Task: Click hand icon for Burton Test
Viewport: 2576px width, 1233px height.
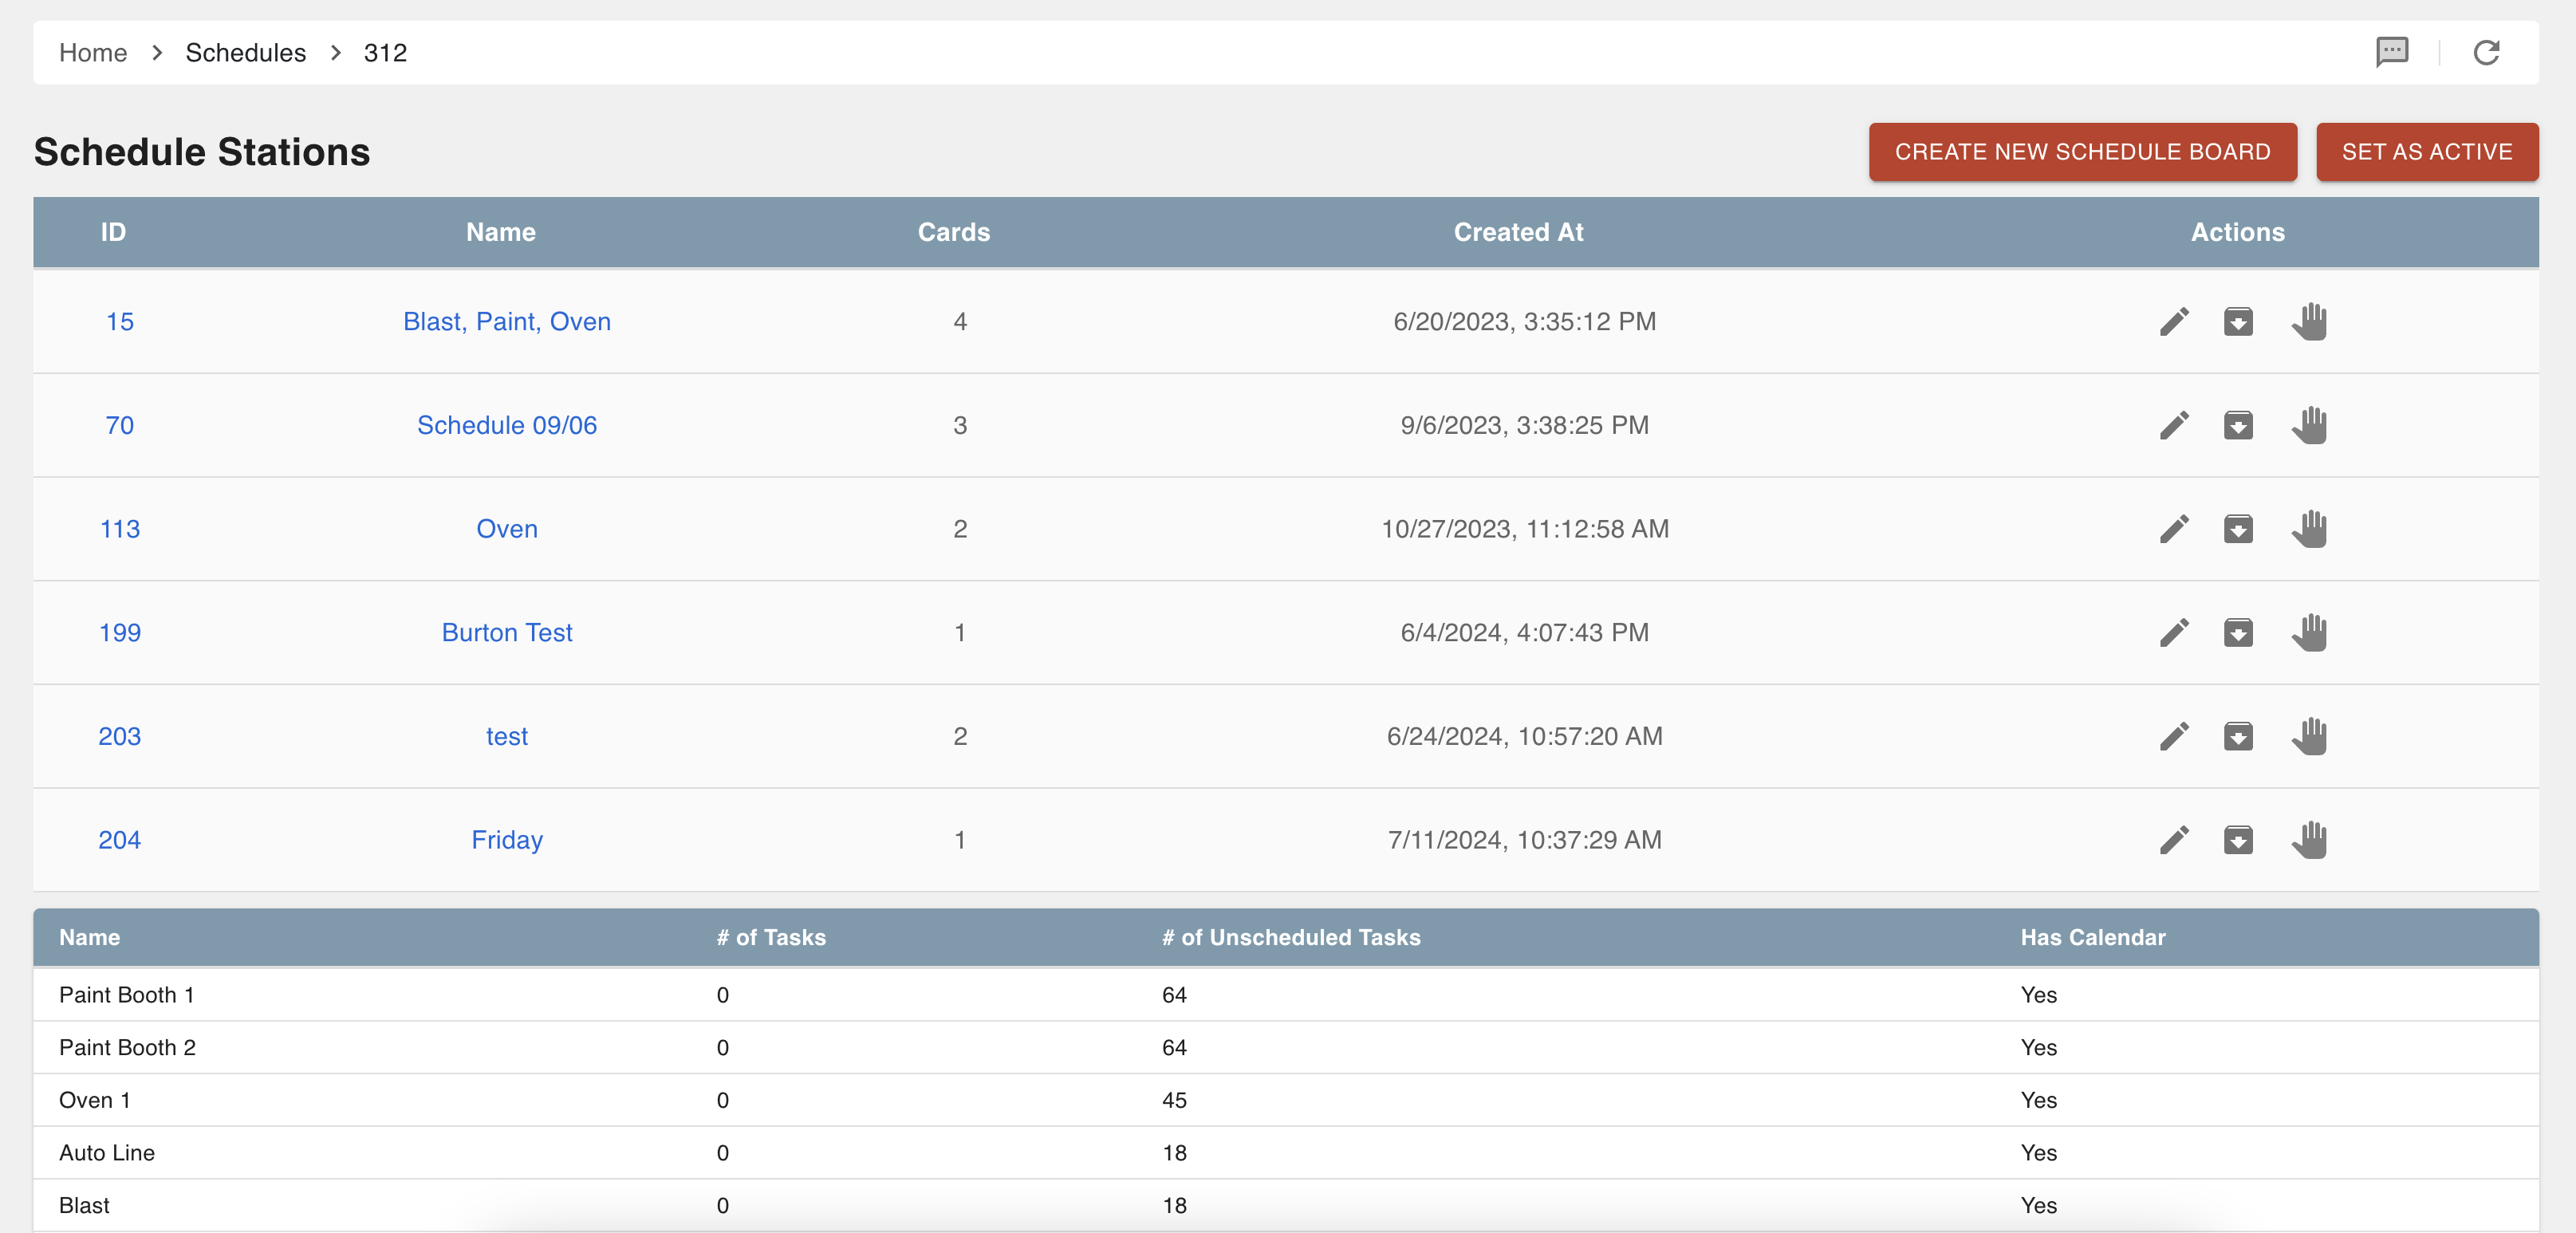Action: click(2309, 633)
